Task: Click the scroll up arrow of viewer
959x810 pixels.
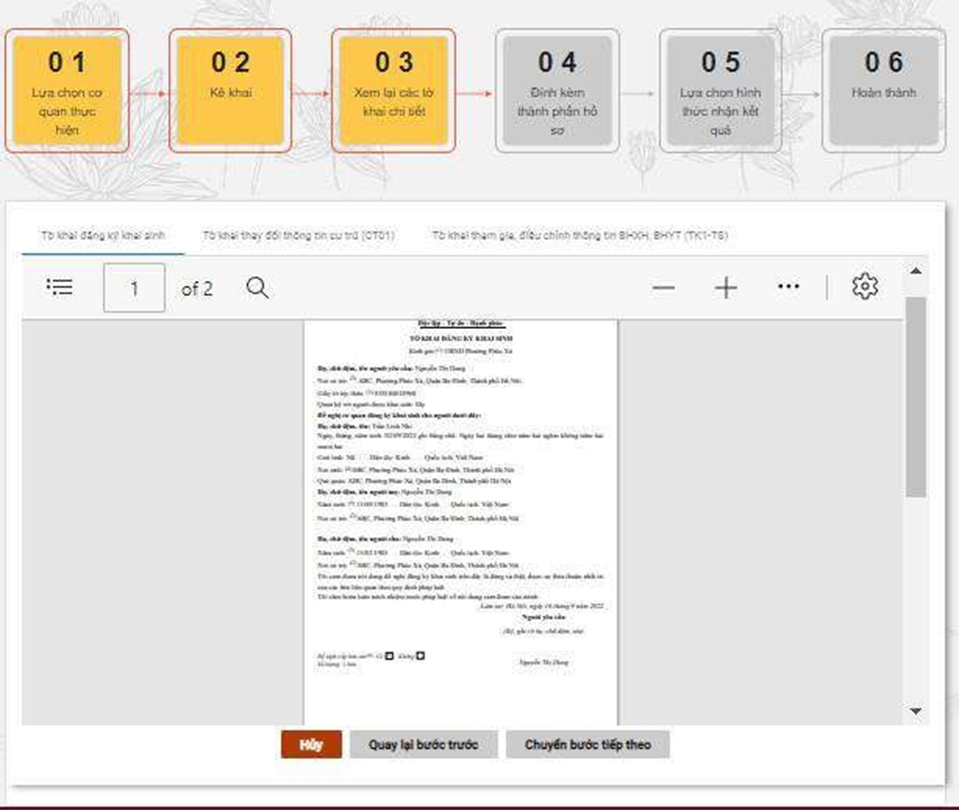Action: pos(915,271)
